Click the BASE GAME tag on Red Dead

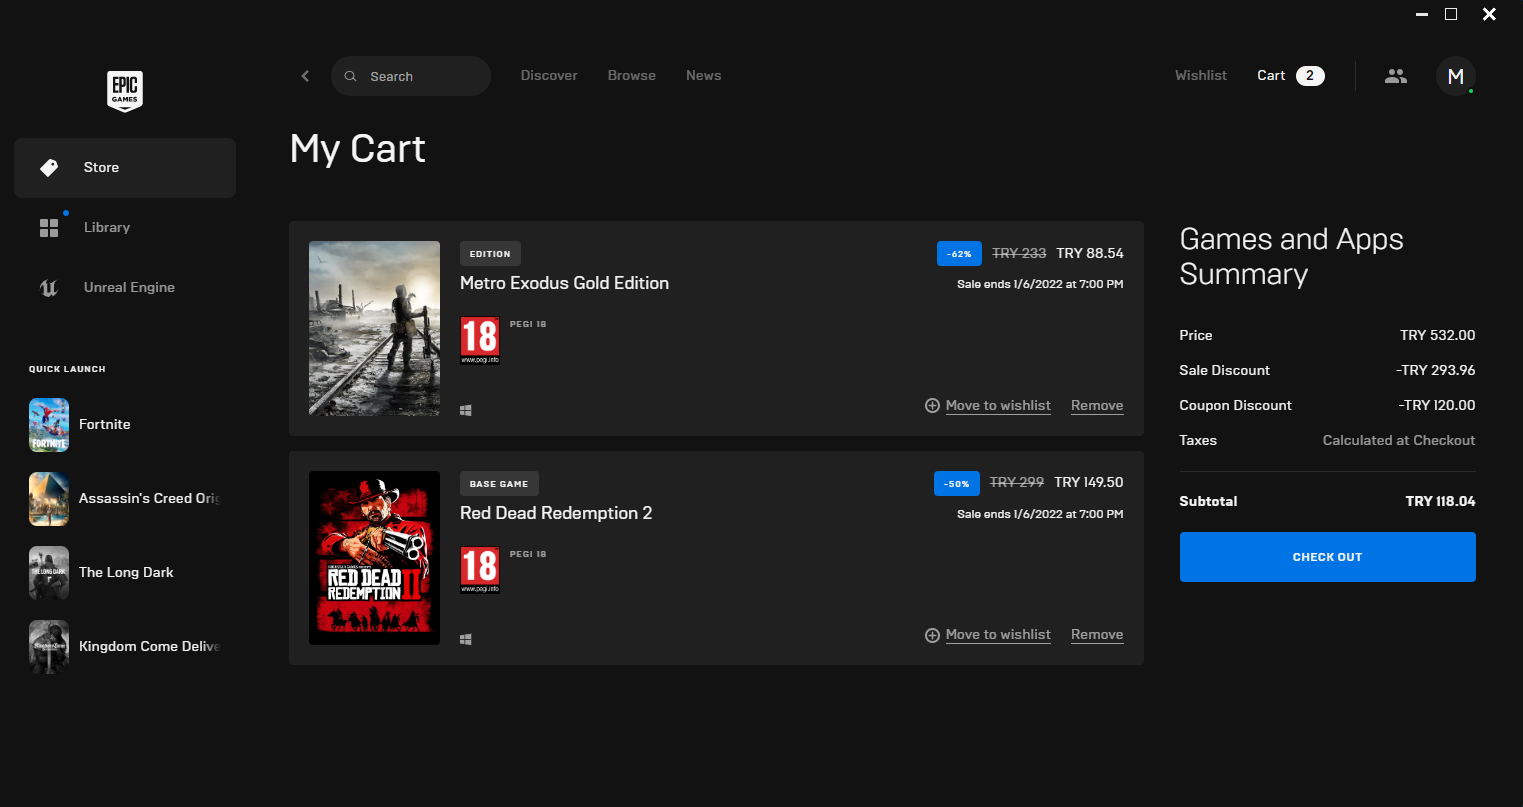pos(499,484)
